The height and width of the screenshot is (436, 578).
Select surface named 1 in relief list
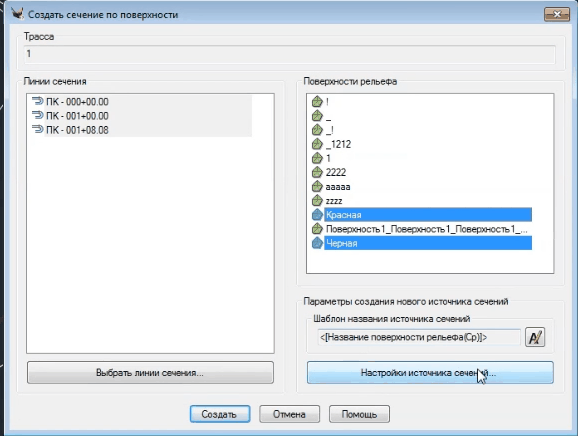pos(328,158)
